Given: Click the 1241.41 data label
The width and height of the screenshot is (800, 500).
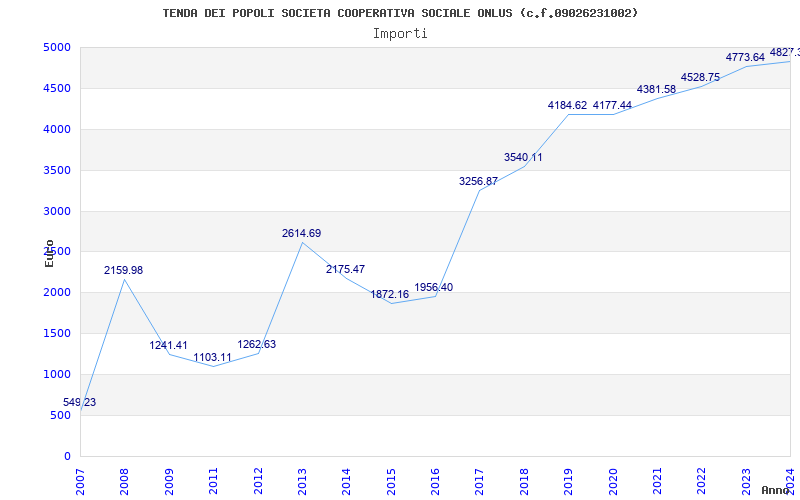Looking at the screenshot, I should pos(169,346).
